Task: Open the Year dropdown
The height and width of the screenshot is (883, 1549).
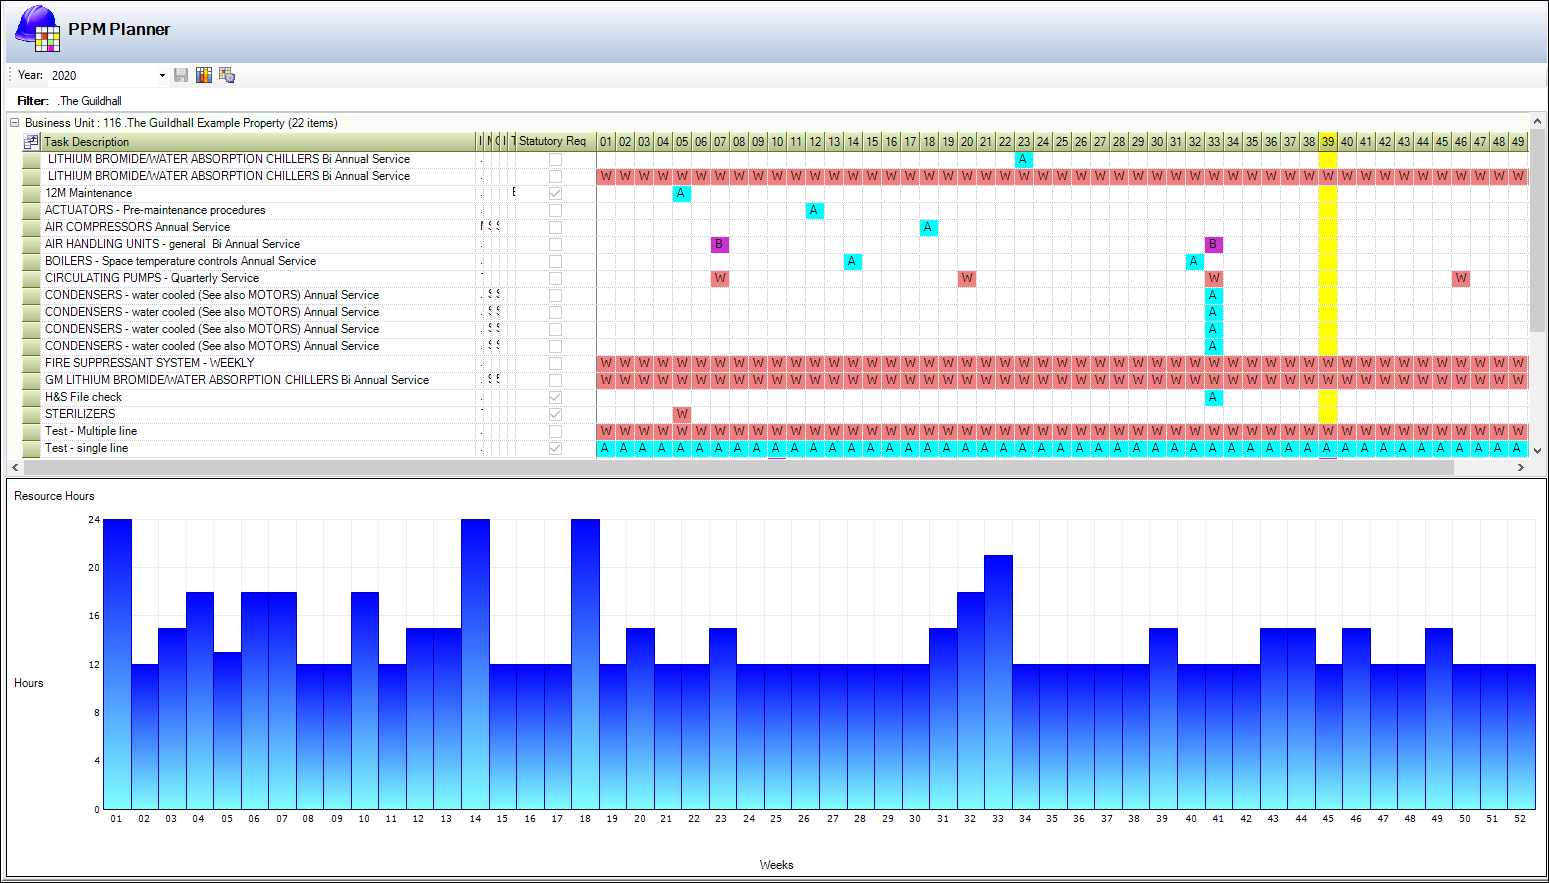Action: 162,76
